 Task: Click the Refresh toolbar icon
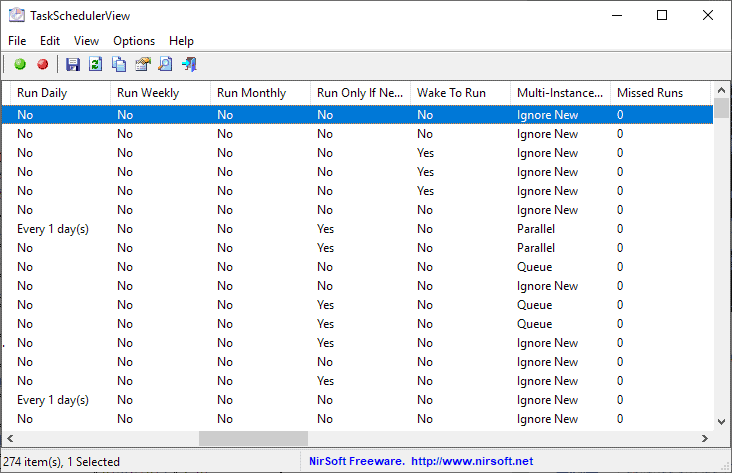tap(96, 64)
